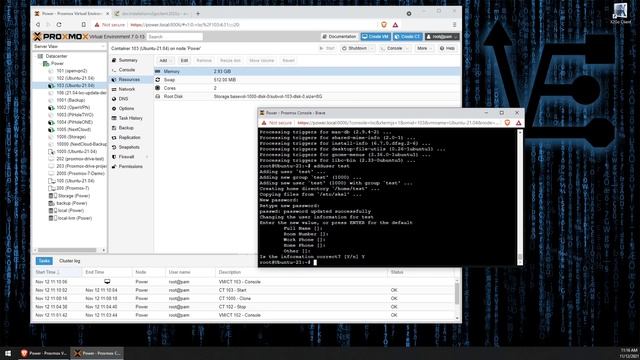Viewport: 640px width, 360px height.
Task: Click the Cores CPU icon
Action: pos(158,88)
